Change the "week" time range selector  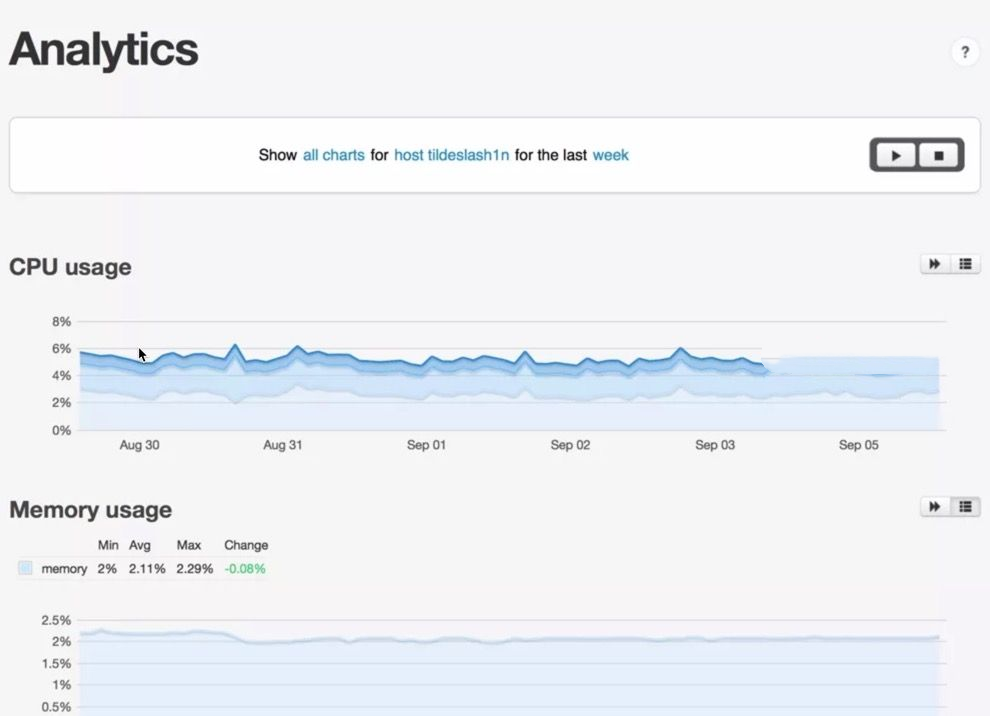click(x=610, y=155)
